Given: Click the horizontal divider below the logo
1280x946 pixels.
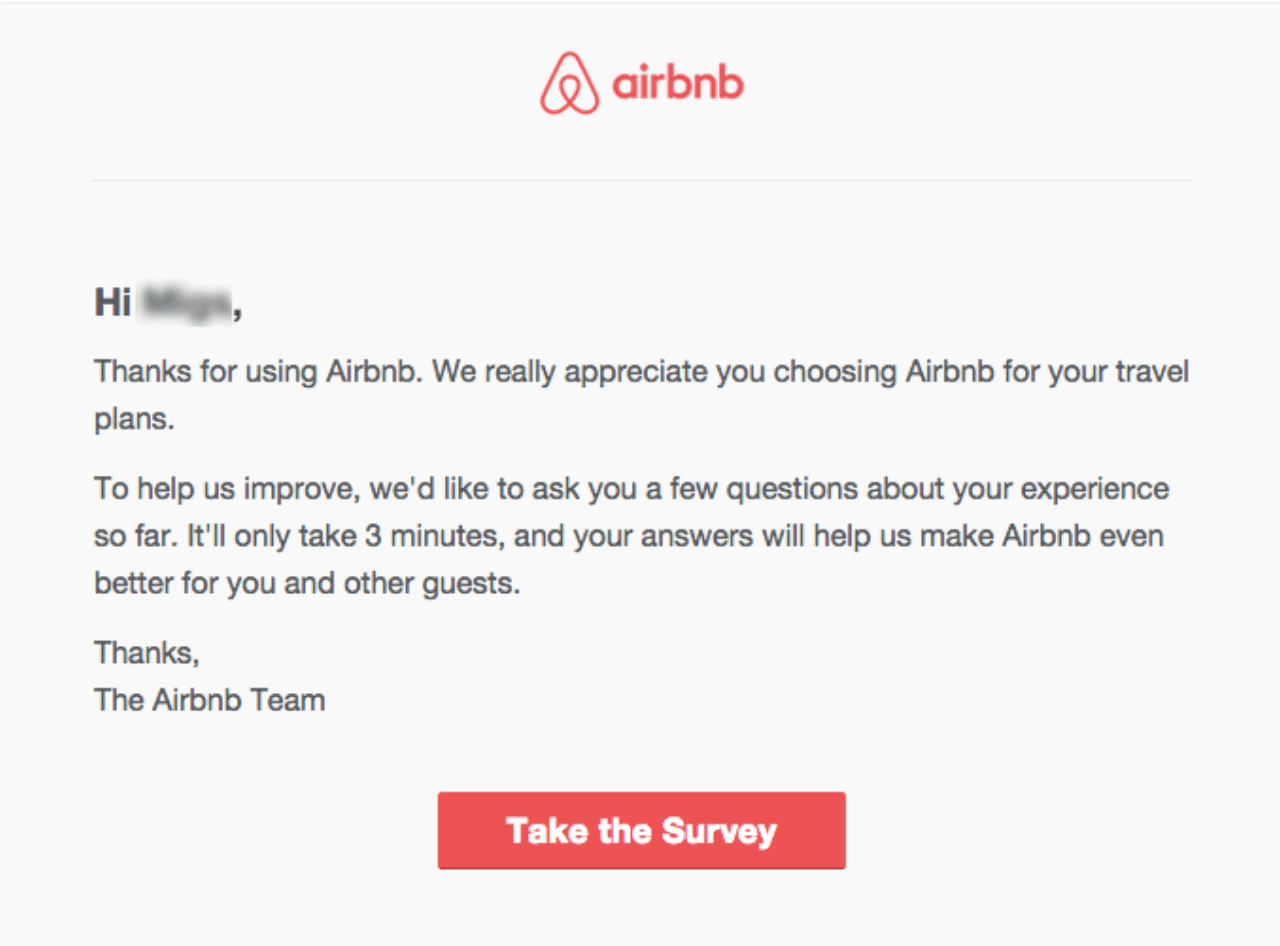Looking at the screenshot, I should pyautogui.click(x=642, y=181).
